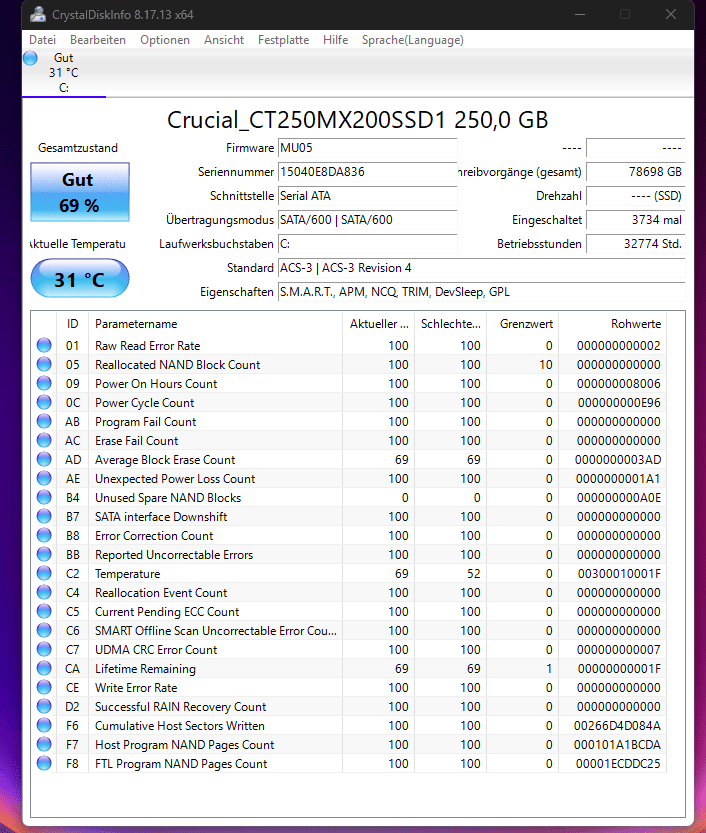Select the Lifetime Remaining row text

pyautogui.click(x=145, y=669)
